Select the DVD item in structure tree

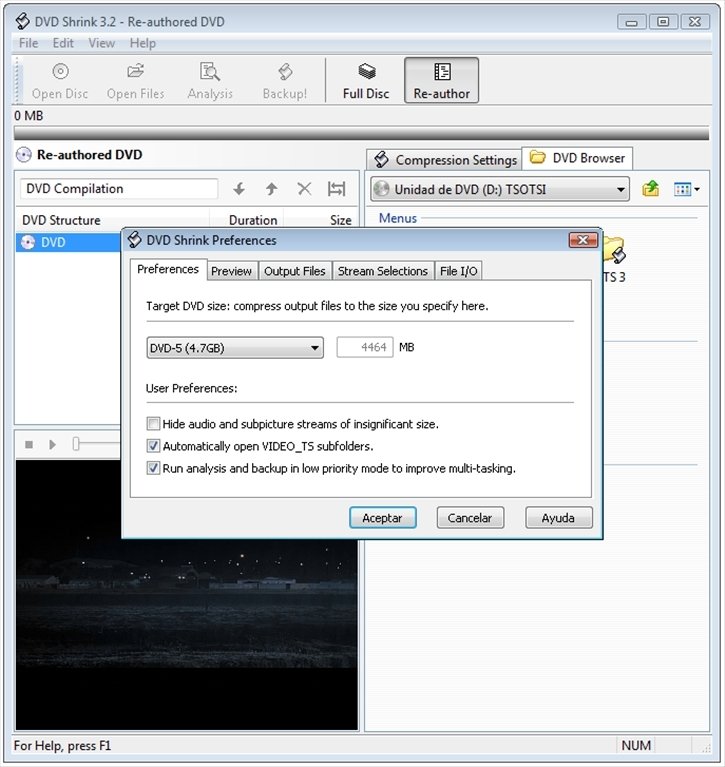pyautogui.click(x=52, y=242)
